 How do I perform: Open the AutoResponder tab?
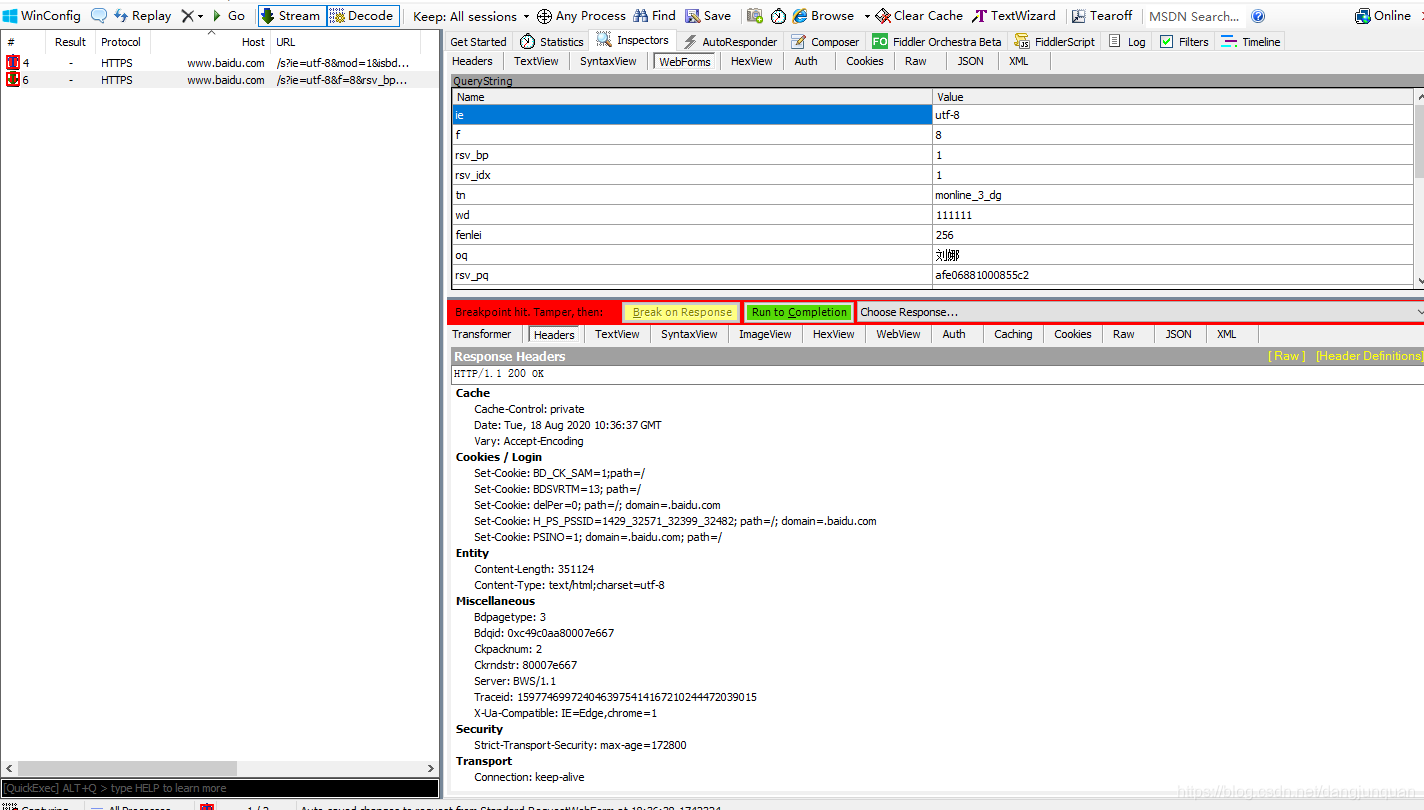coord(729,42)
